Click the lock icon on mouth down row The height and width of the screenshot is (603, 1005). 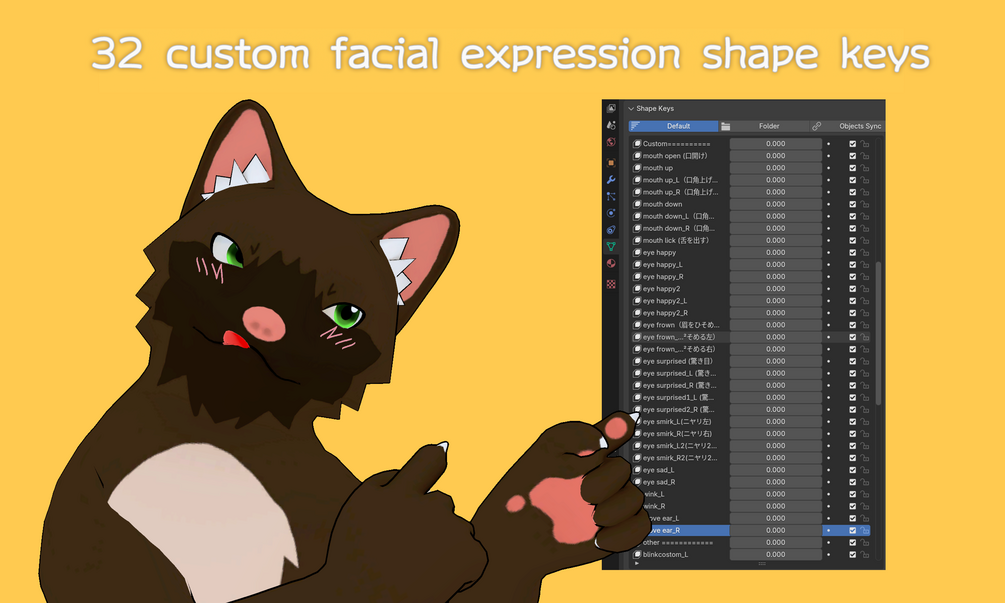[x=865, y=204]
